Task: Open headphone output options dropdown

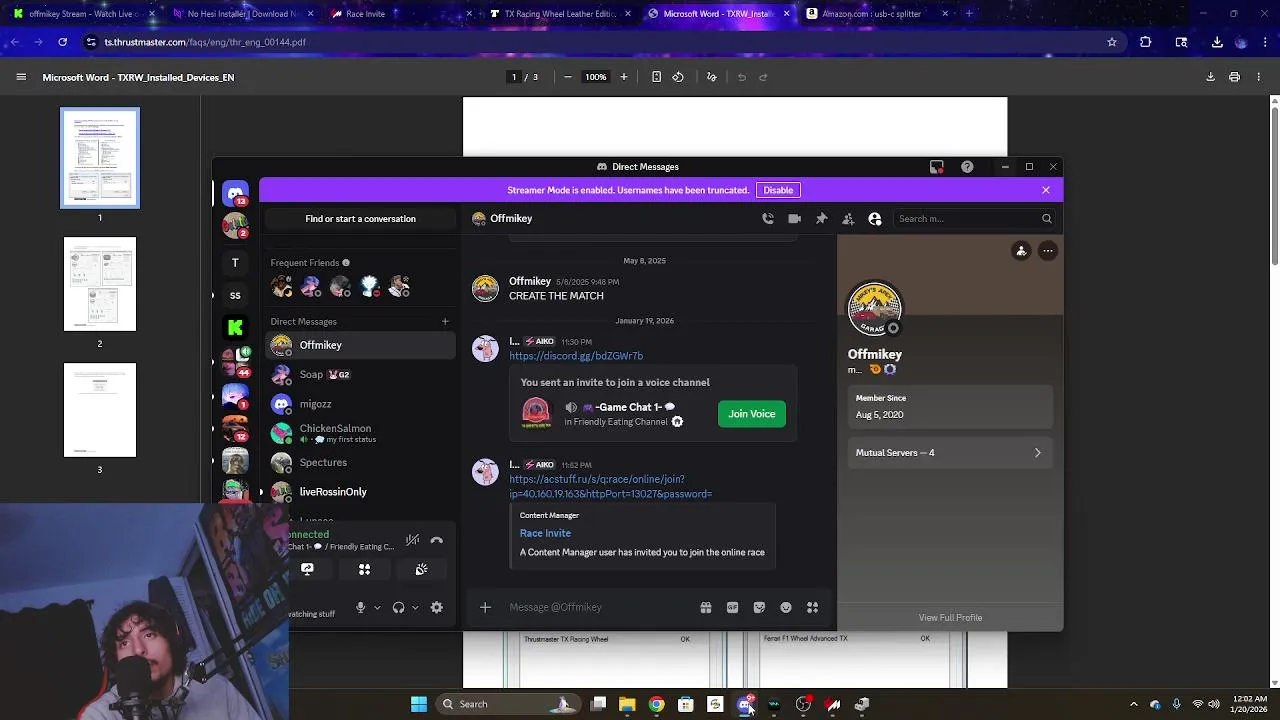Action: tap(415, 607)
